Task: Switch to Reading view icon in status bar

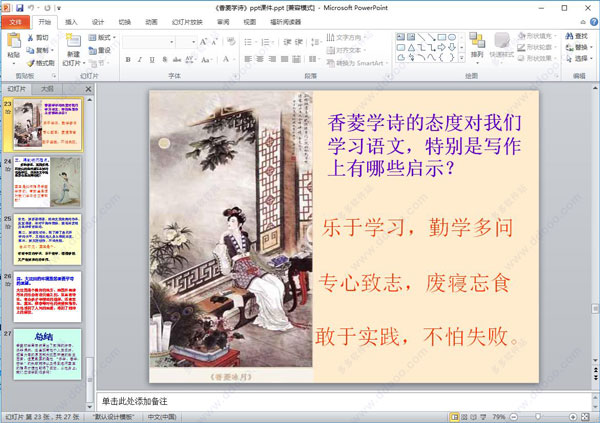Action: [473, 417]
